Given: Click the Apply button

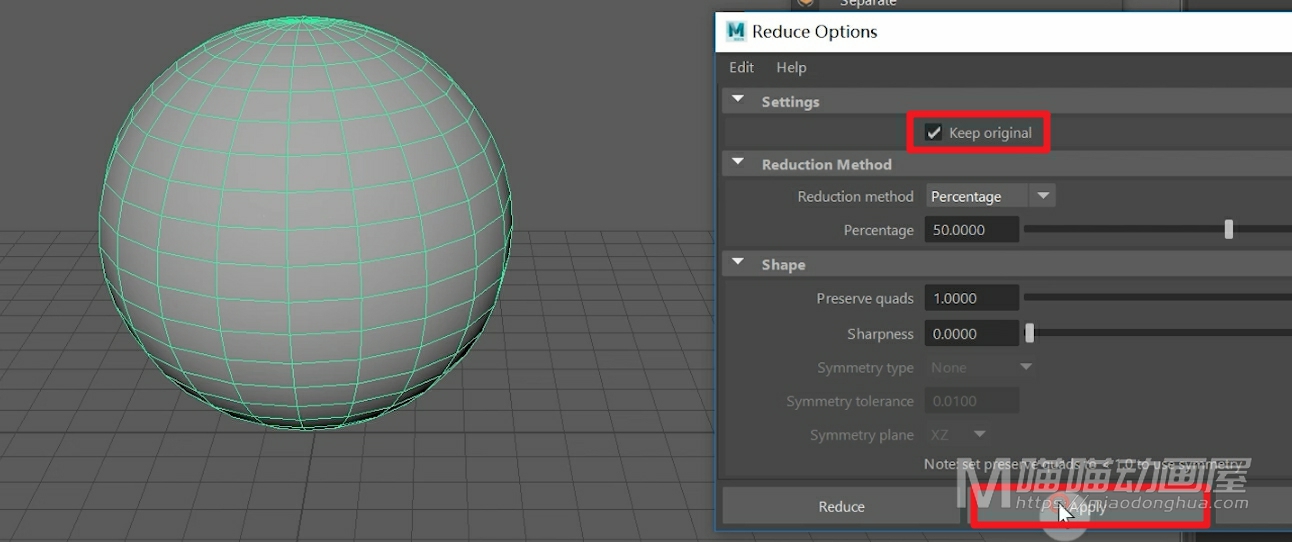Looking at the screenshot, I should point(1088,508).
